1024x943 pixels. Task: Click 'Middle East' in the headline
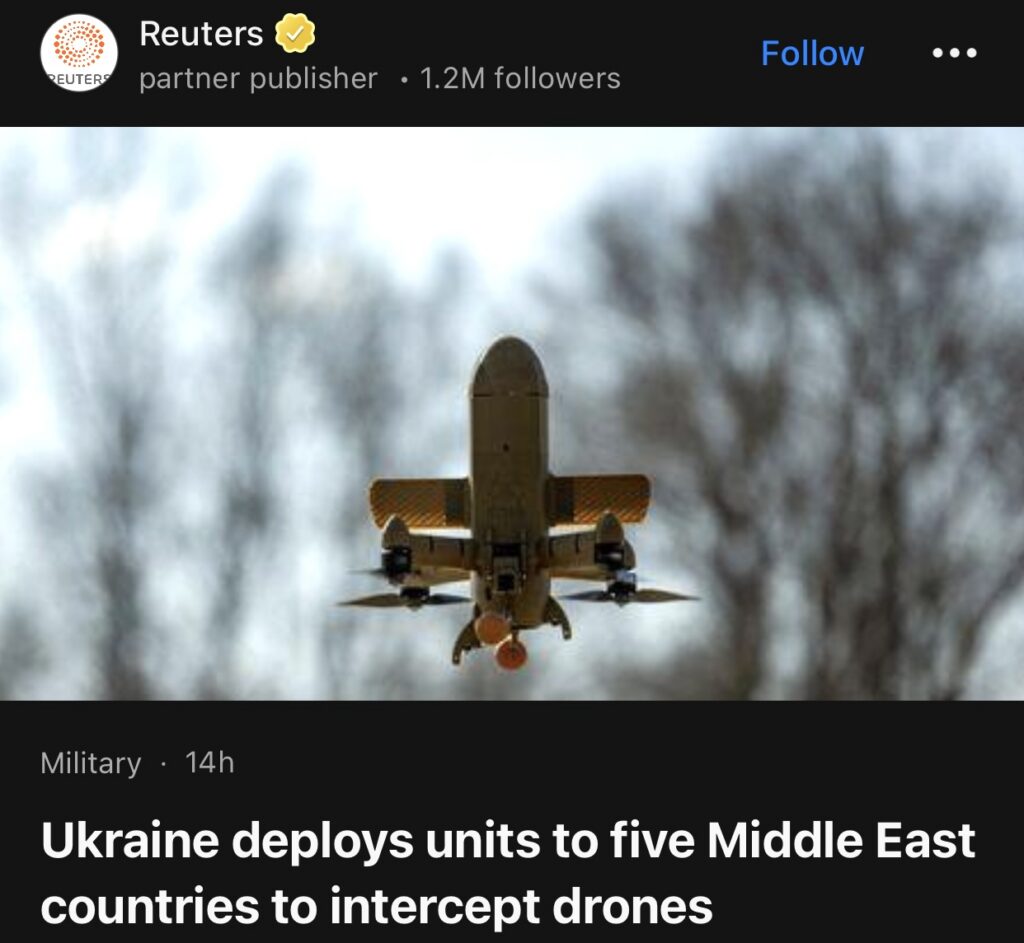(x=841, y=840)
